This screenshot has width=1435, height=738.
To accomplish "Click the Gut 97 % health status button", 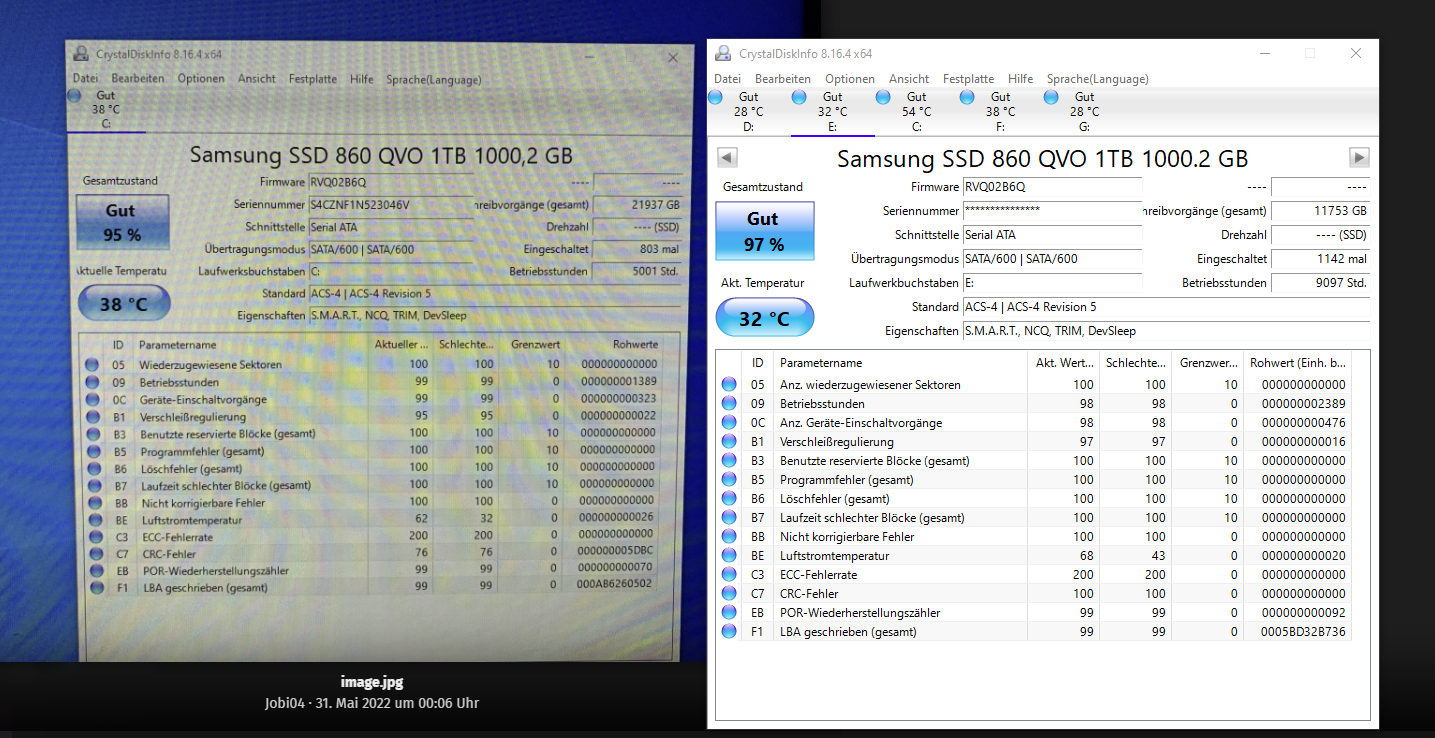I will (x=765, y=231).
